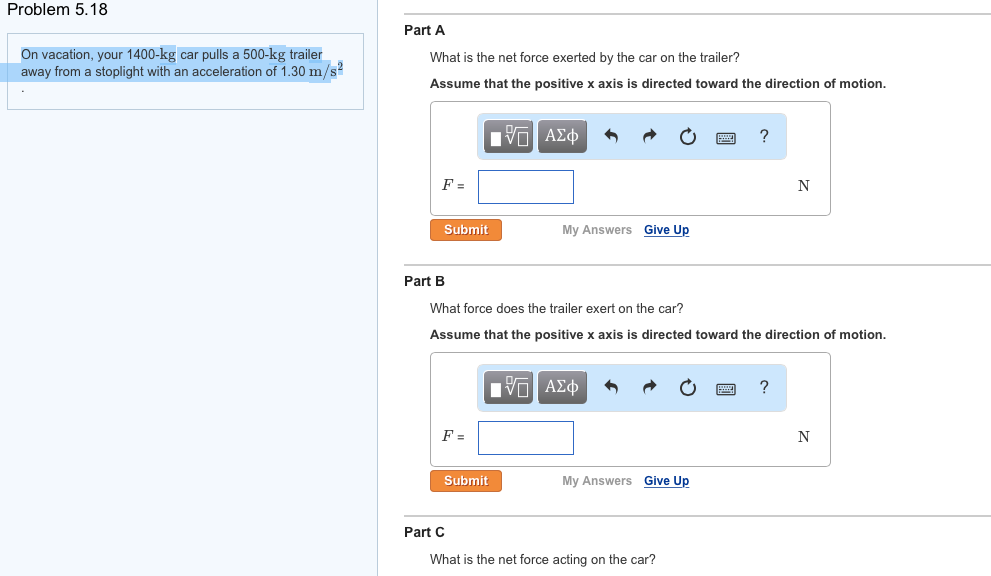This screenshot has width=991, height=576.
Task: Click Give Up for Part A
Action: pos(666,230)
